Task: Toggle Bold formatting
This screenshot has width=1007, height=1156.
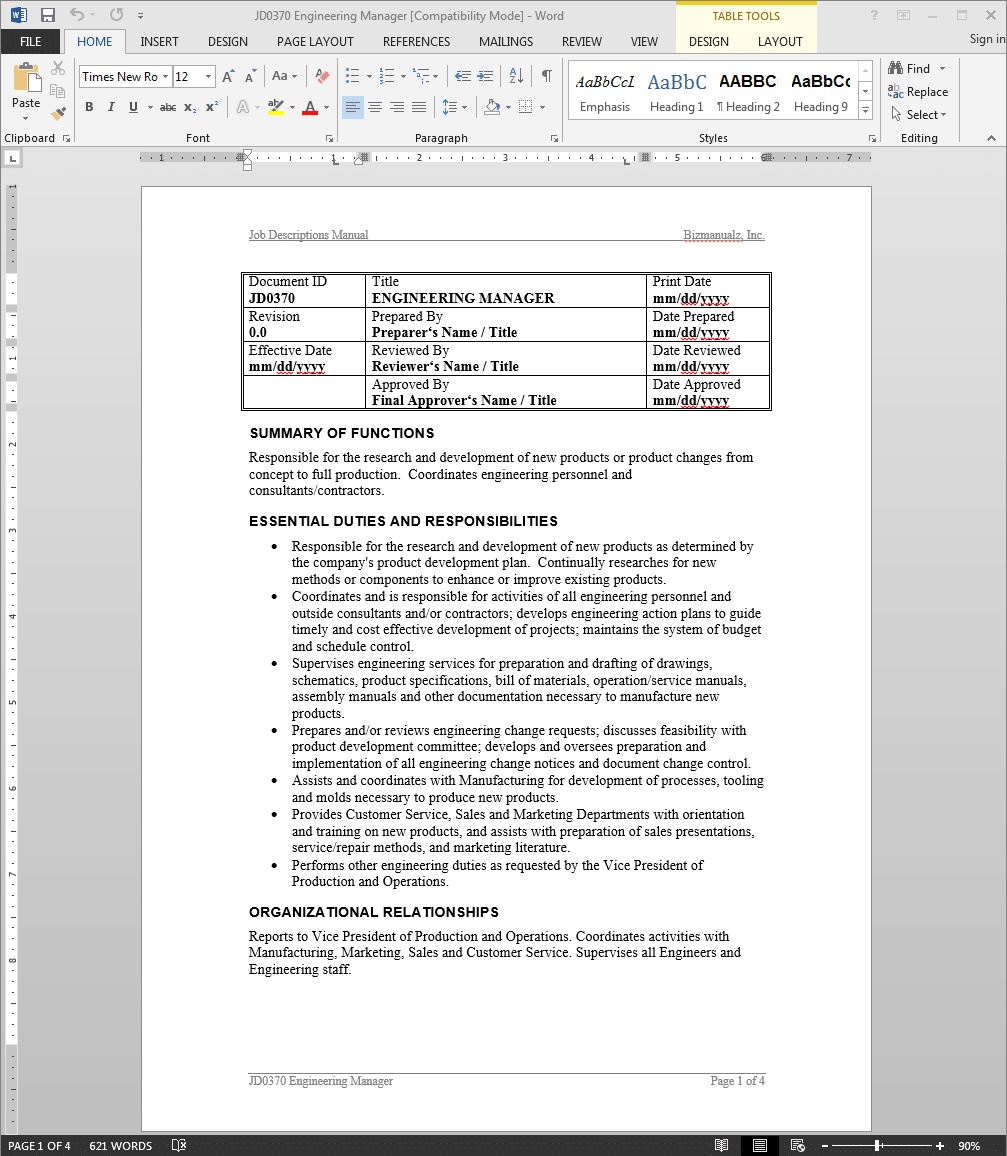Action: (x=89, y=108)
